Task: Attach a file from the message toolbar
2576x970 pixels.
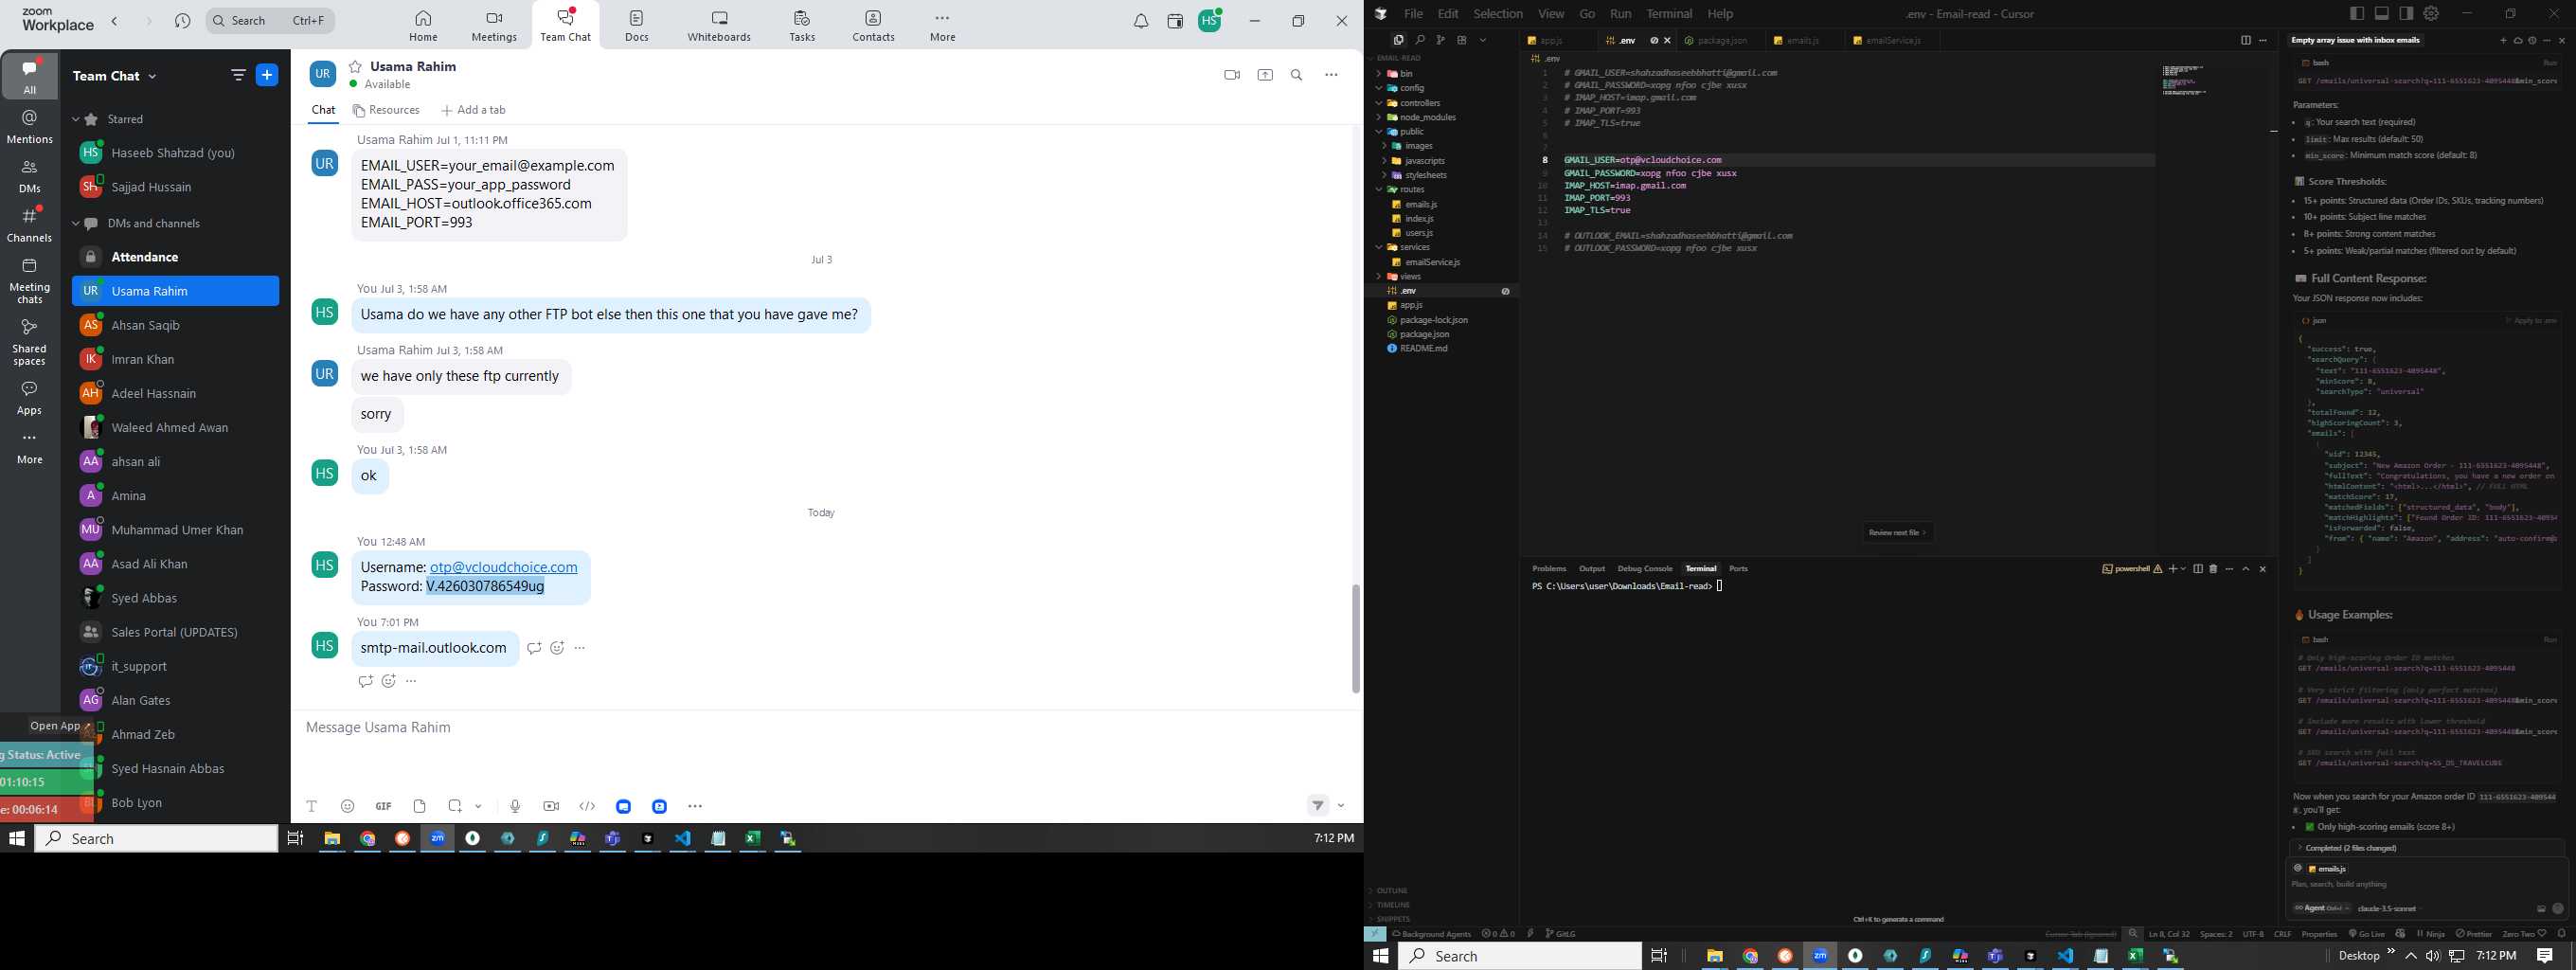Action: (x=420, y=806)
